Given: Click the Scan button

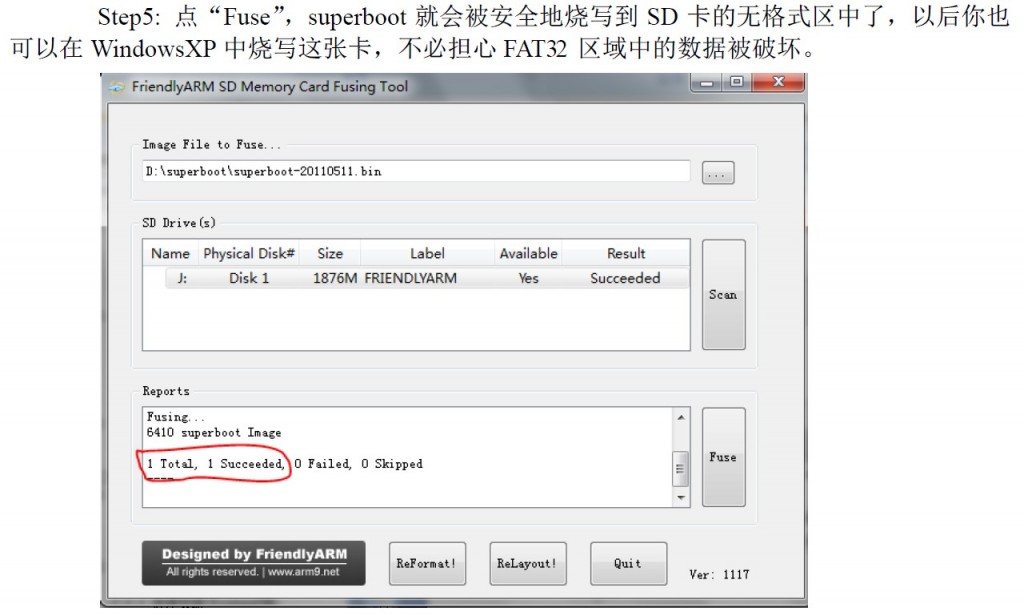Looking at the screenshot, I should pyautogui.click(x=723, y=295).
